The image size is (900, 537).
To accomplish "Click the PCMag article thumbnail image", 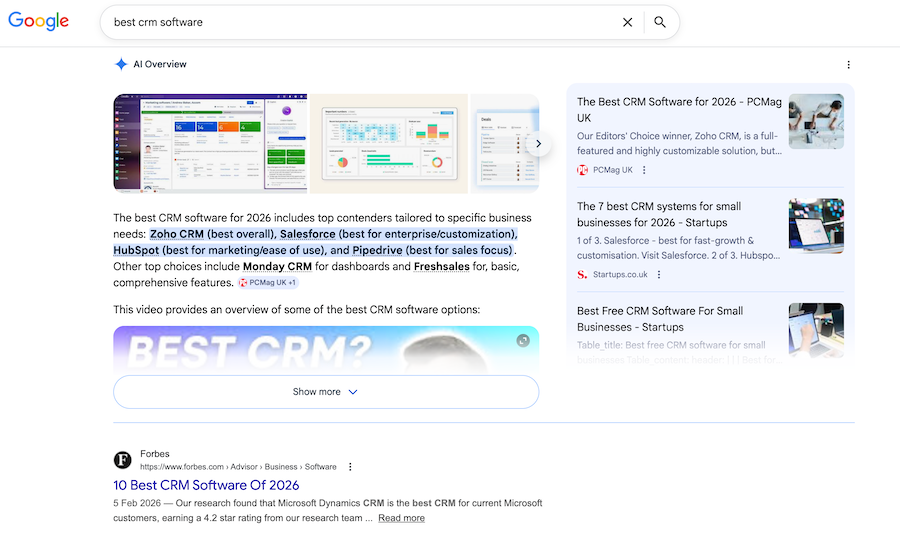I will [816, 122].
